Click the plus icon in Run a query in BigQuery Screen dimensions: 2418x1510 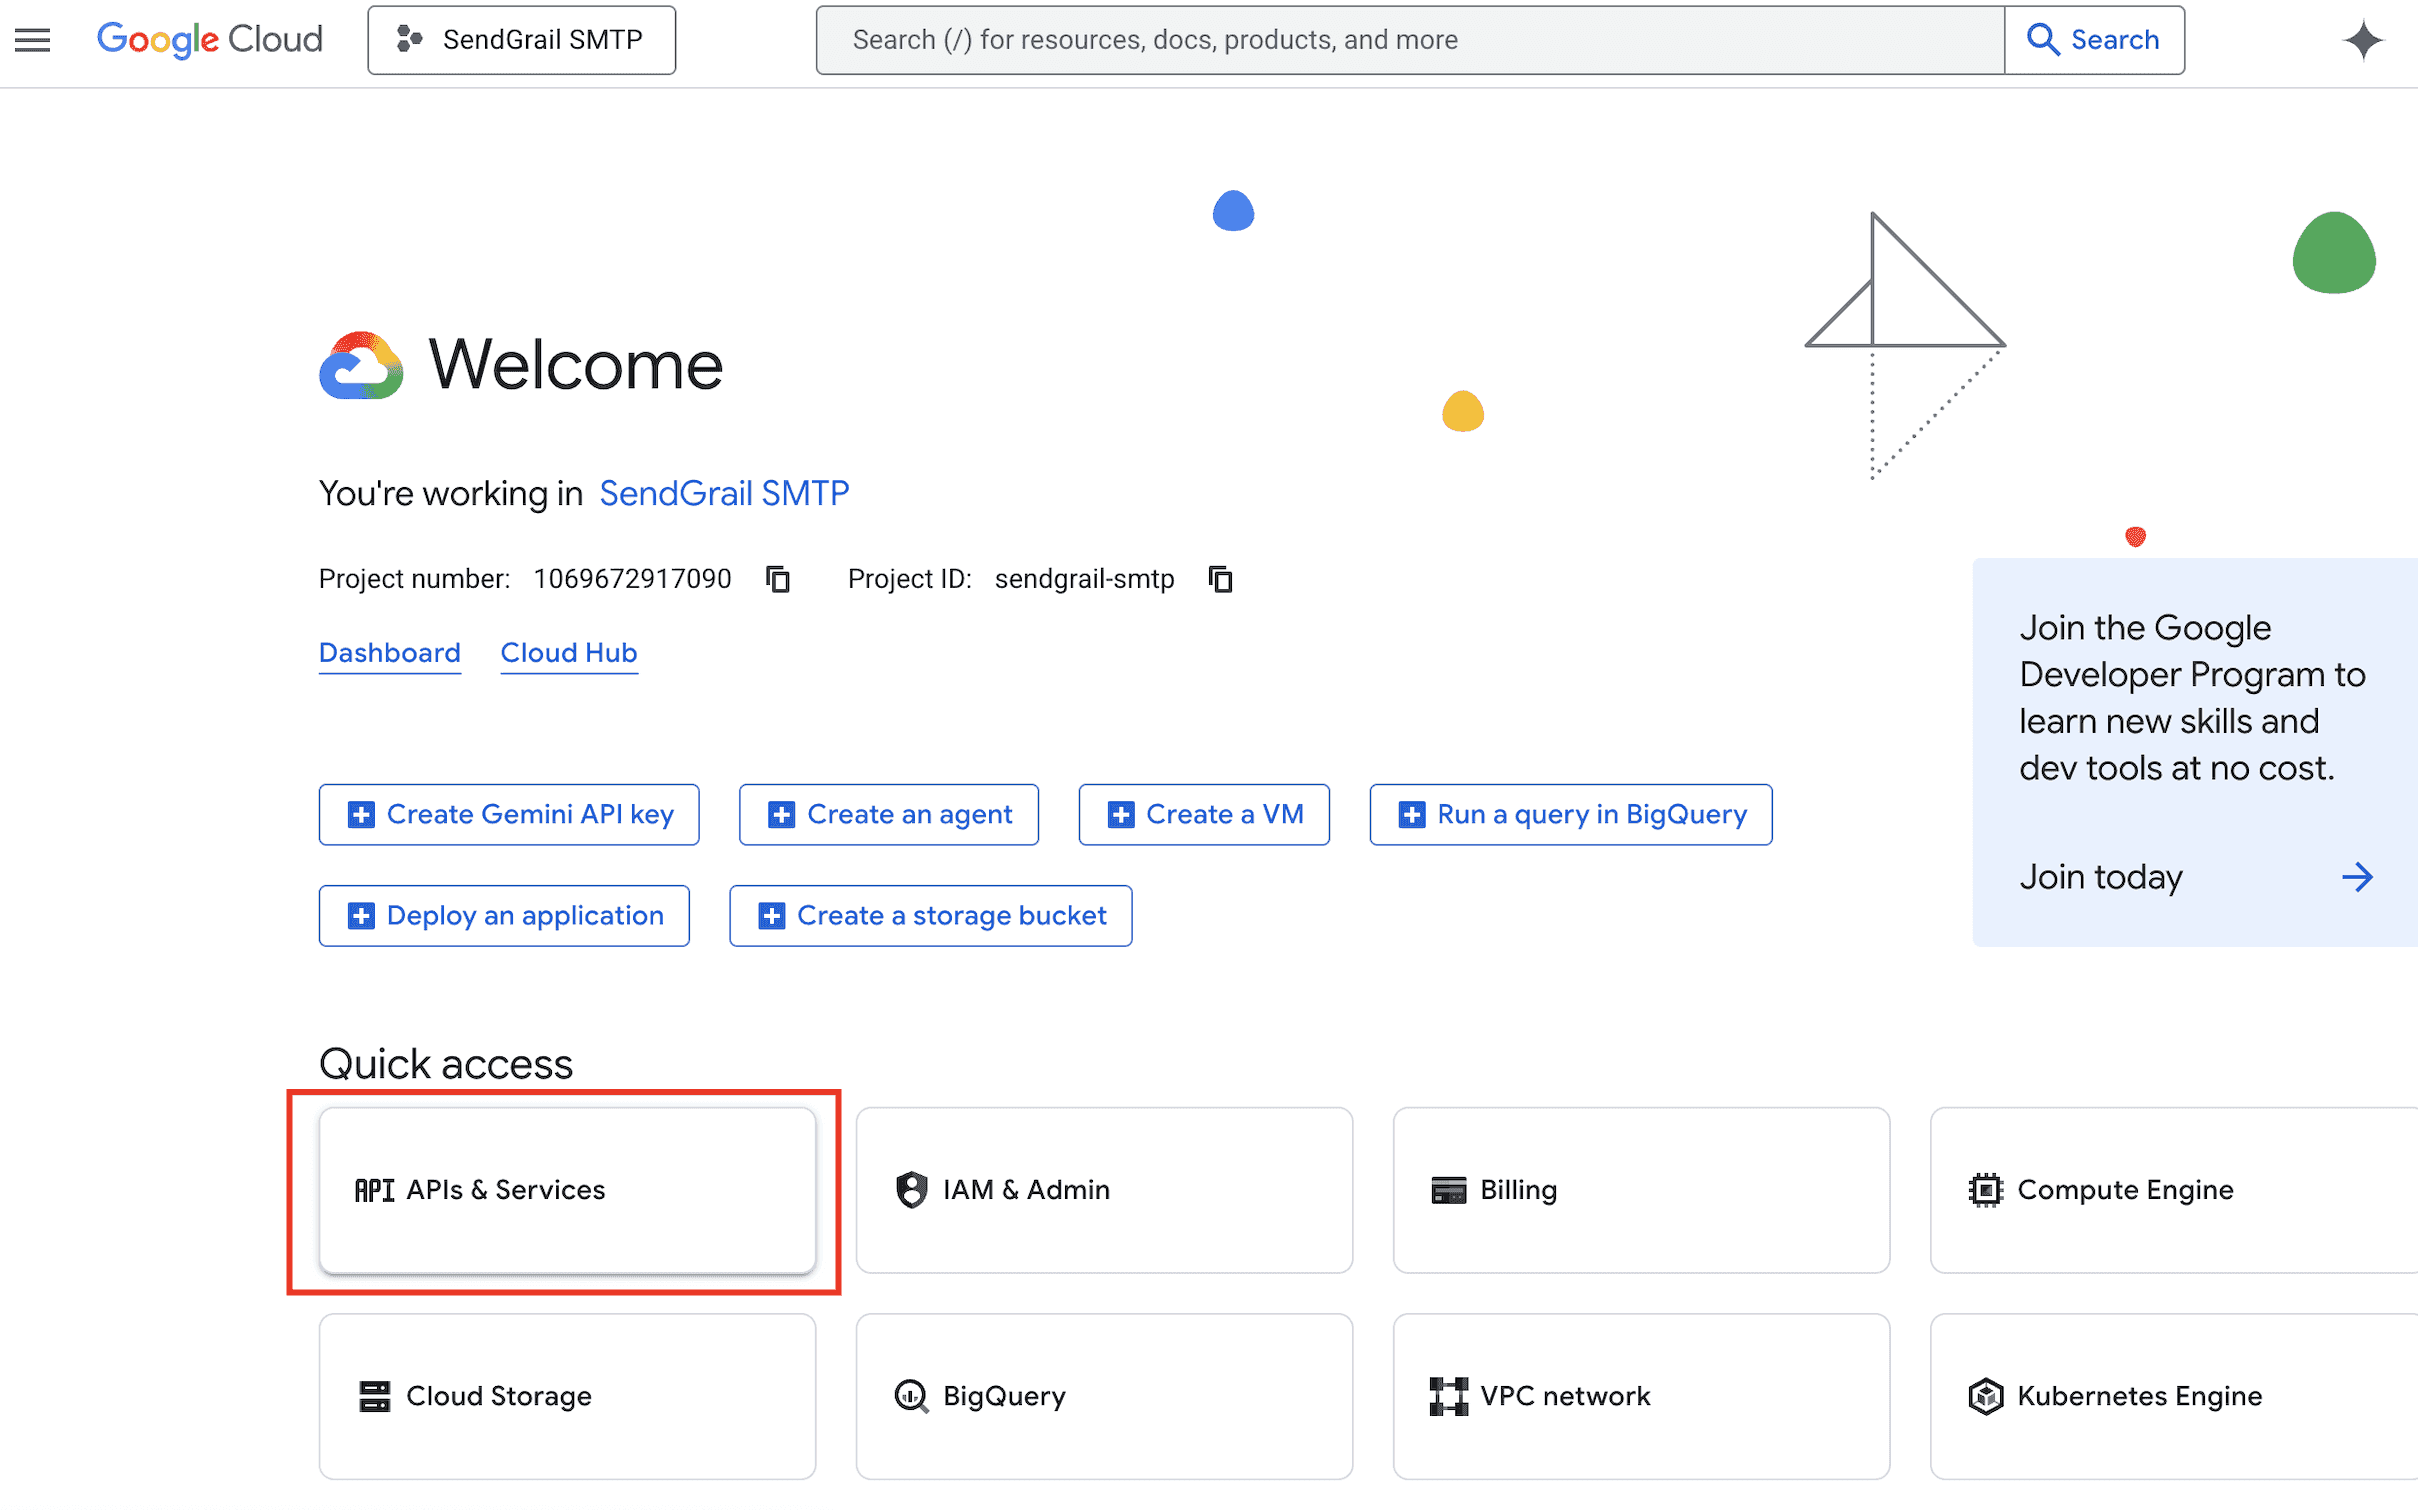coord(1411,815)
